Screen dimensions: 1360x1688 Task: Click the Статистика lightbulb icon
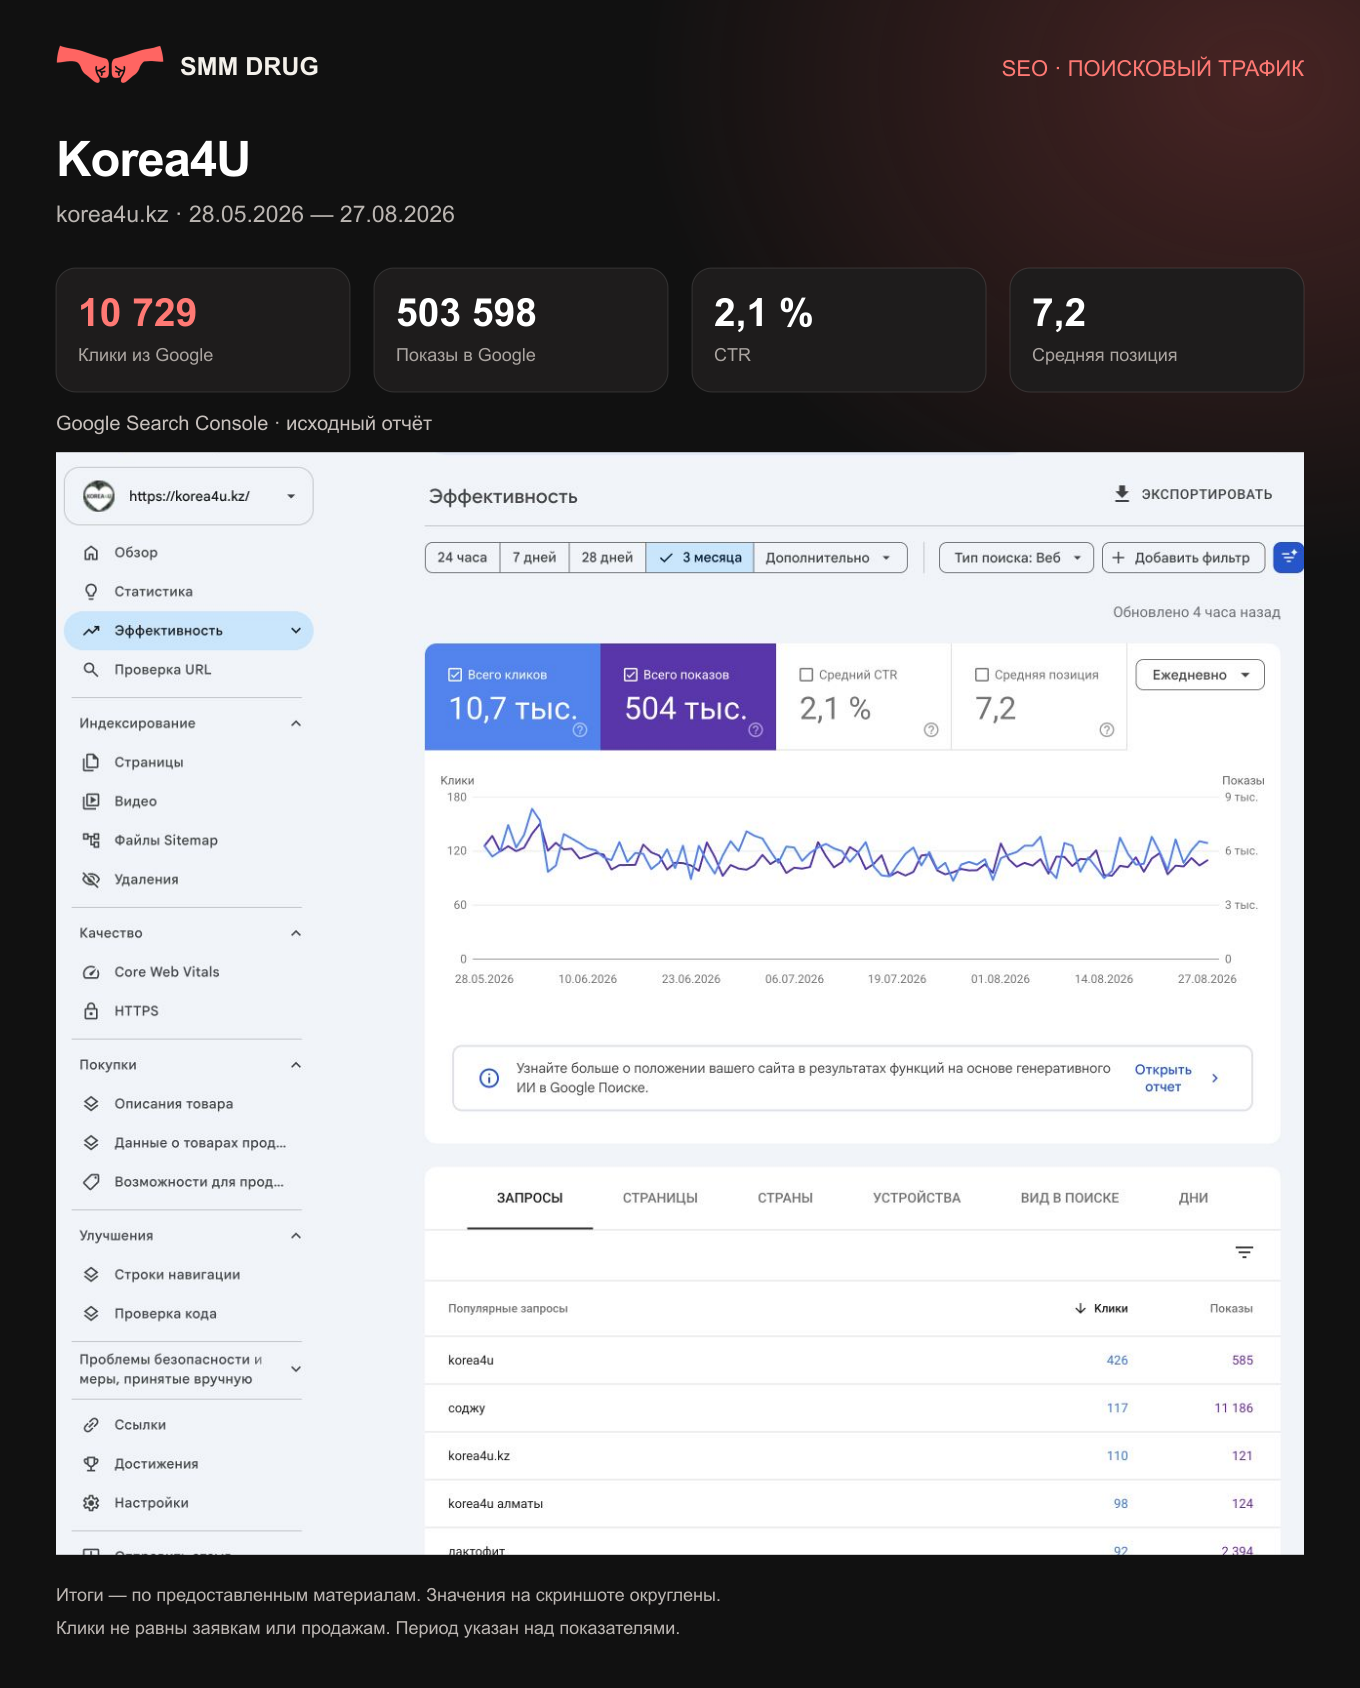[x=91, y=592]
